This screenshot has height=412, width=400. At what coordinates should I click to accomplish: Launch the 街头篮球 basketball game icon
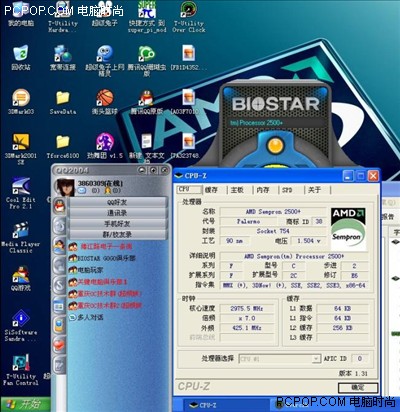pyautogui.click(x=105, y=102)
